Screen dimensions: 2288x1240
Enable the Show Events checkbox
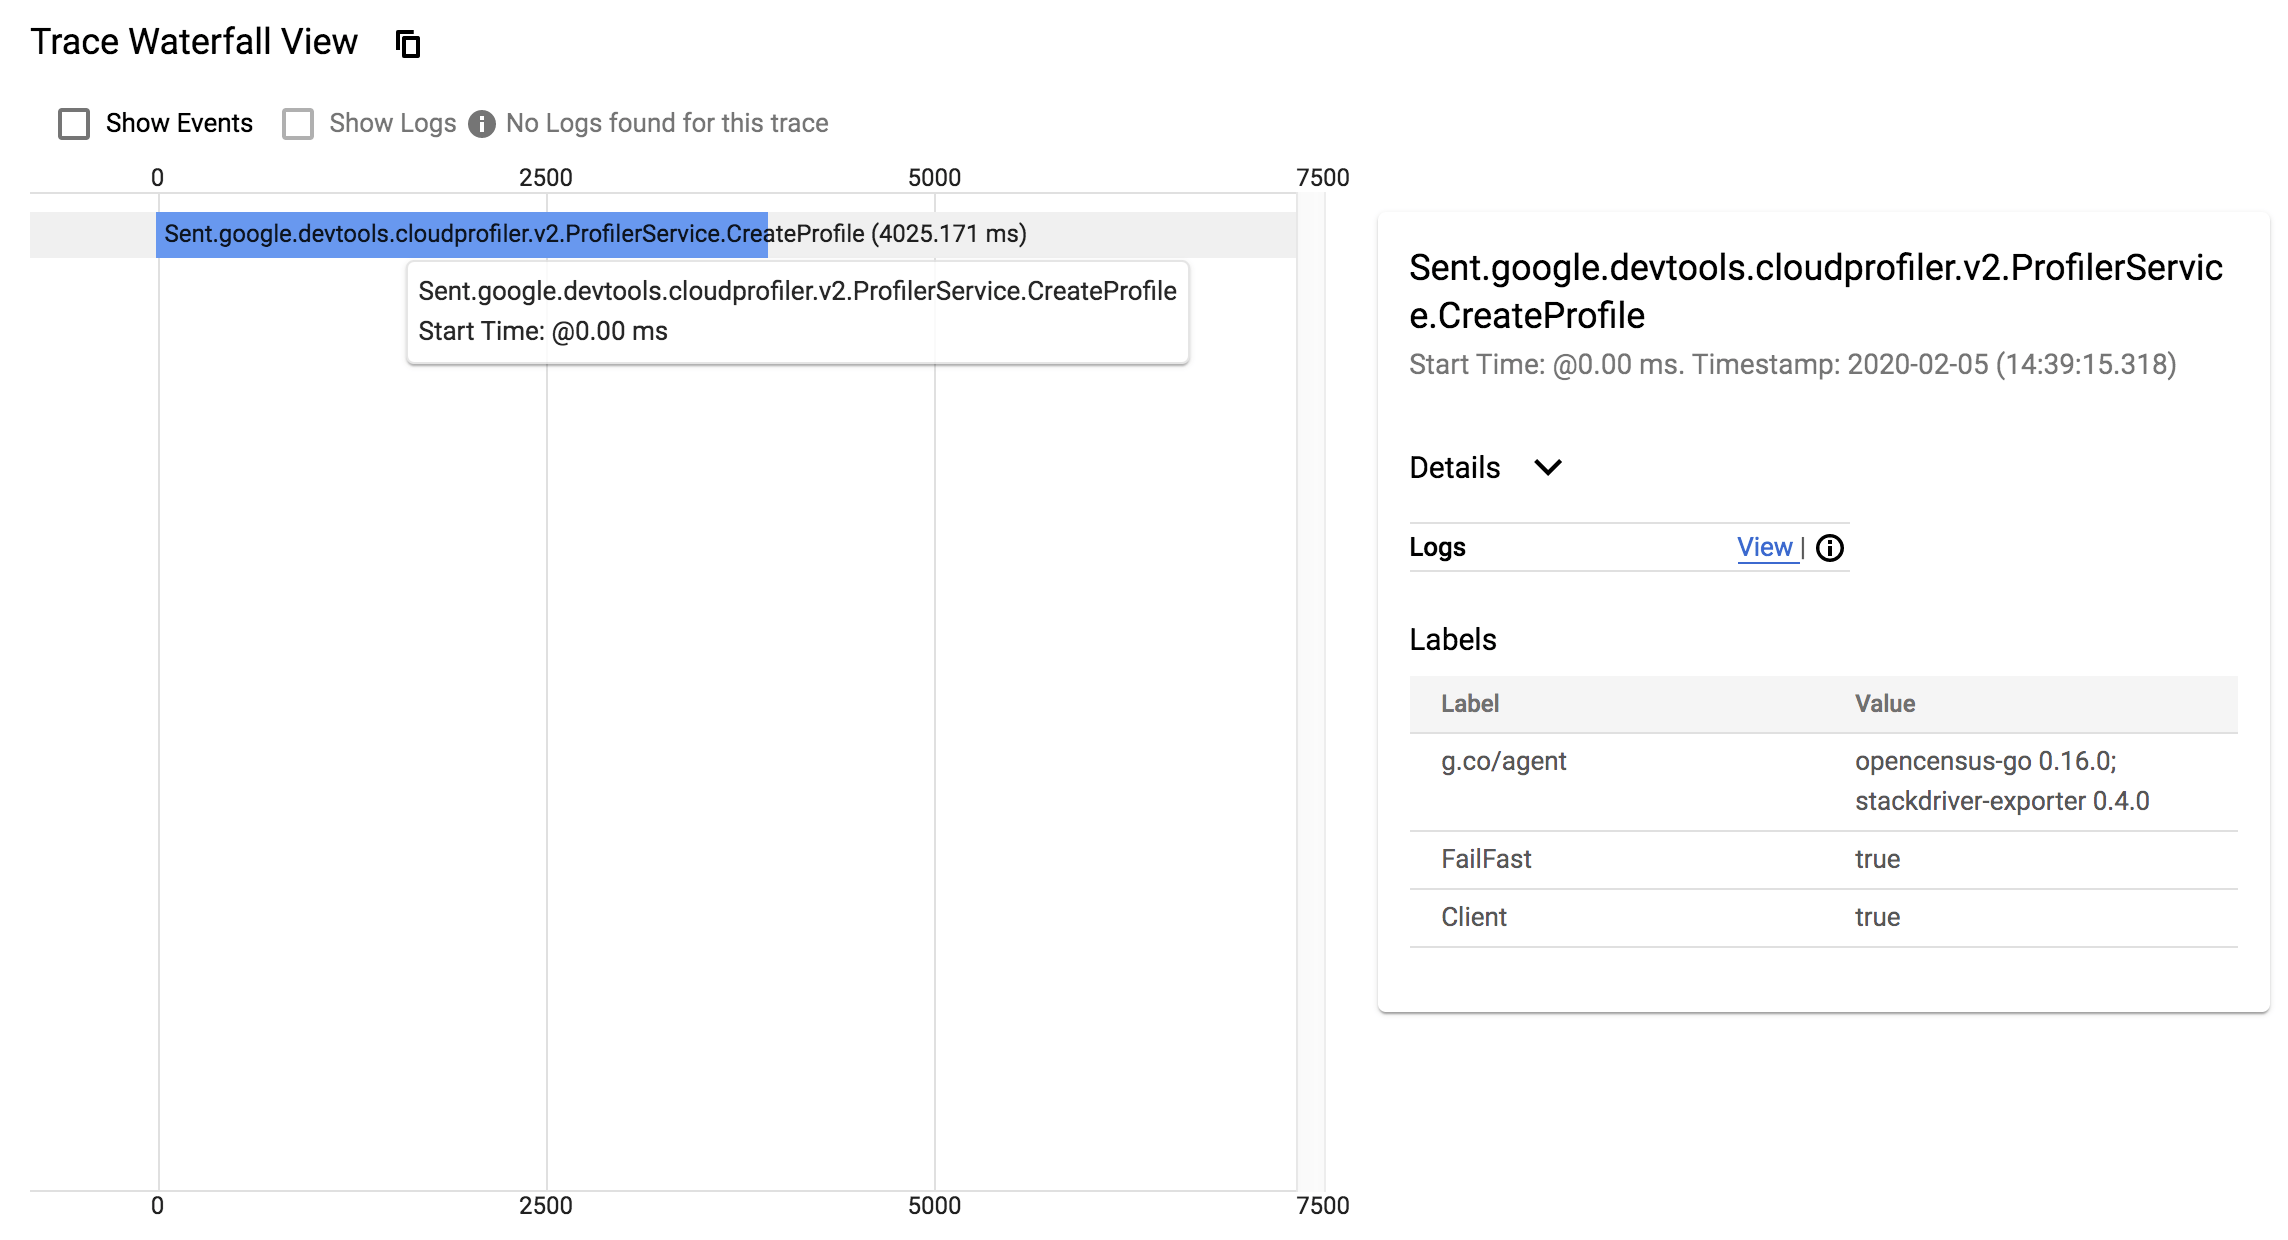click(74, 124)
